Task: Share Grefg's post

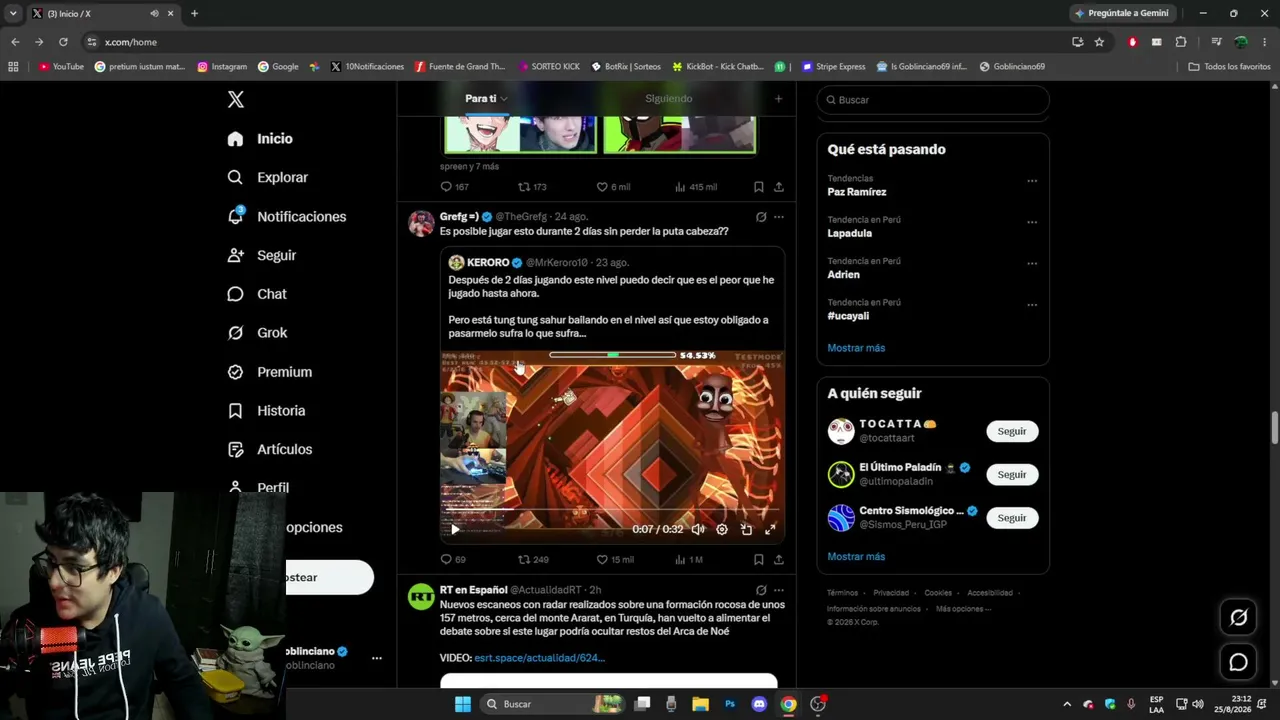Action: tap(779, 559)
